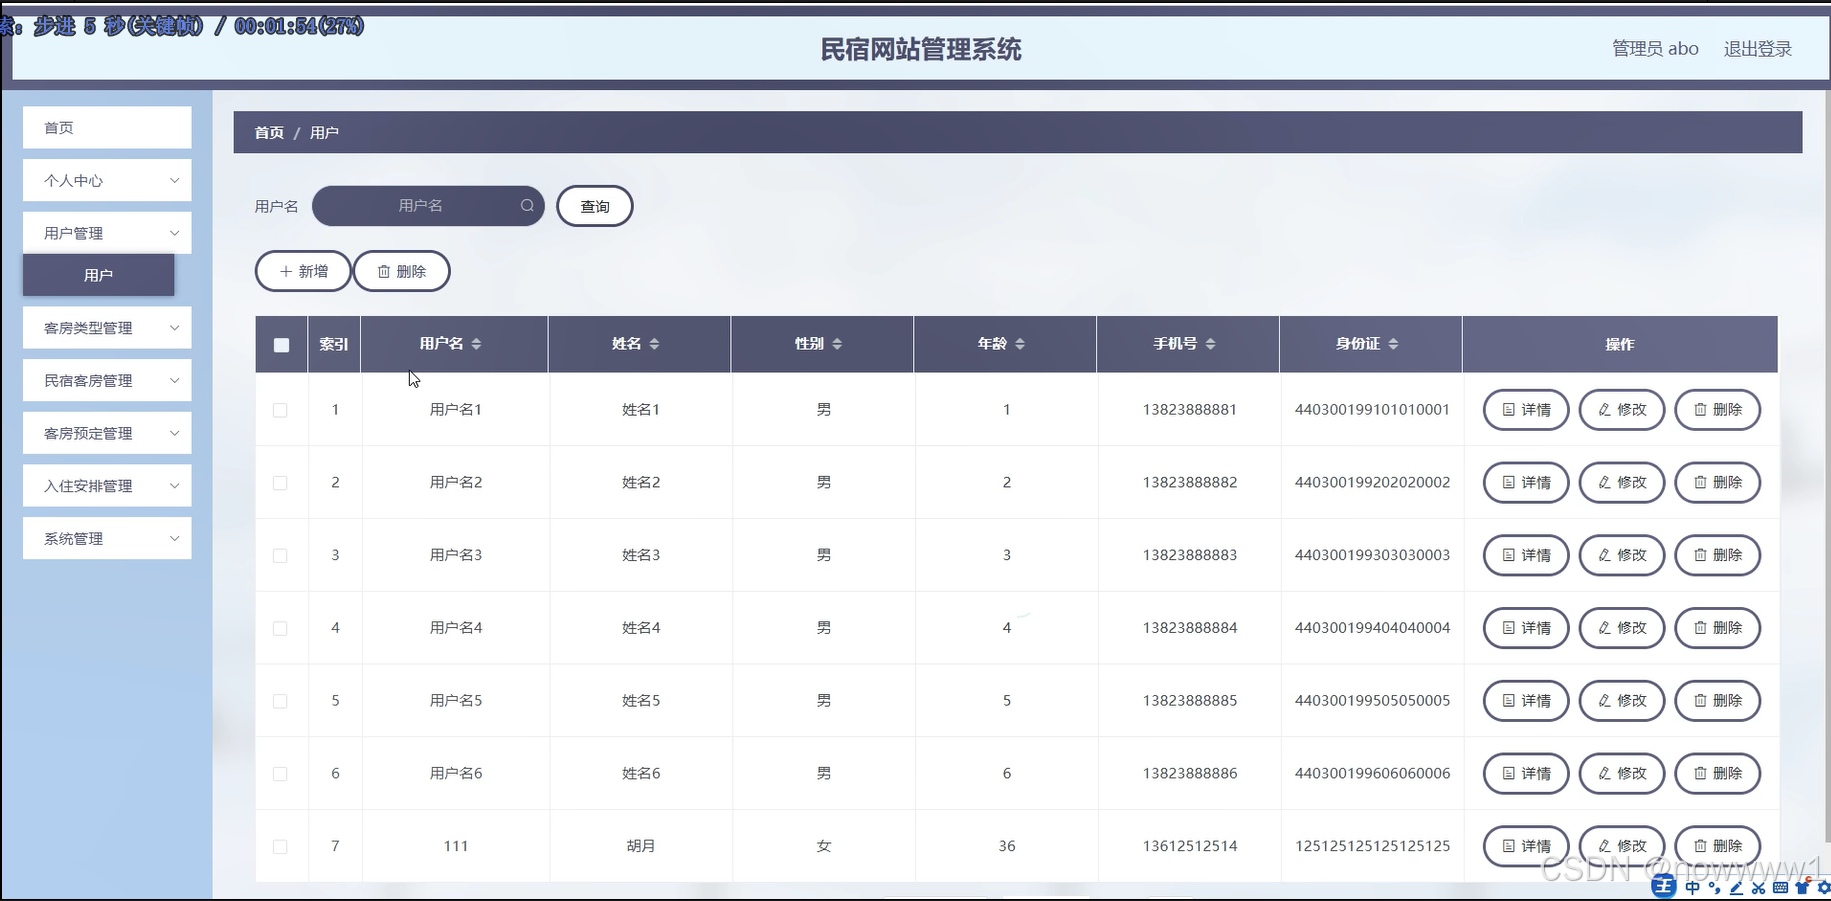This screenshot has height=901, width=1831.
Task: Open the Sogou IME handwriting pen icon
Action: click(x=1736, y=888)
